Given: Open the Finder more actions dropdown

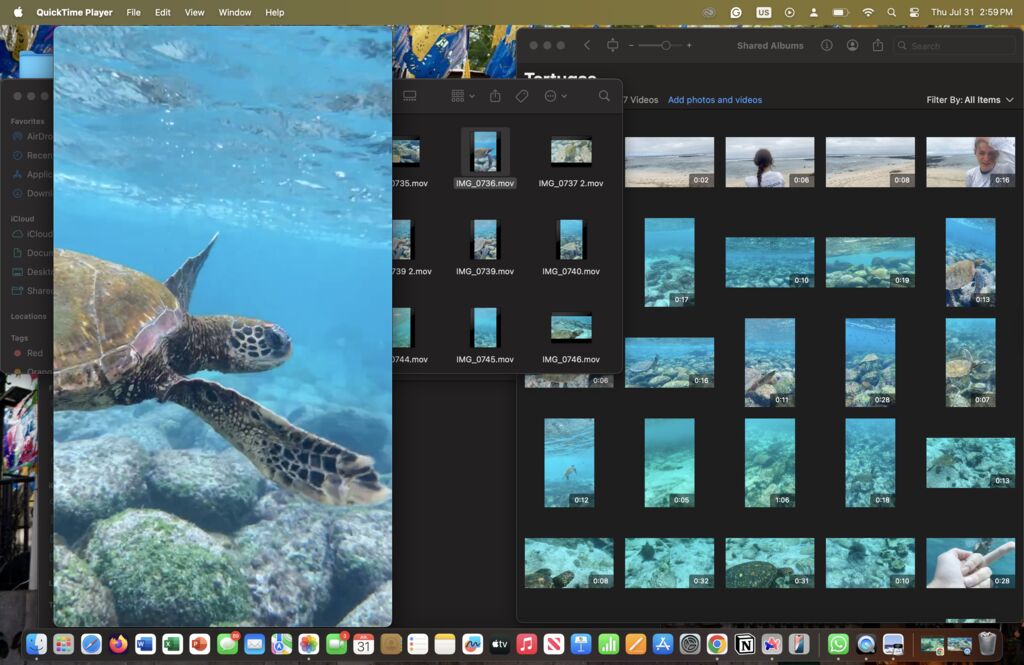Looking at the screenshot, I should coord(555,96).
